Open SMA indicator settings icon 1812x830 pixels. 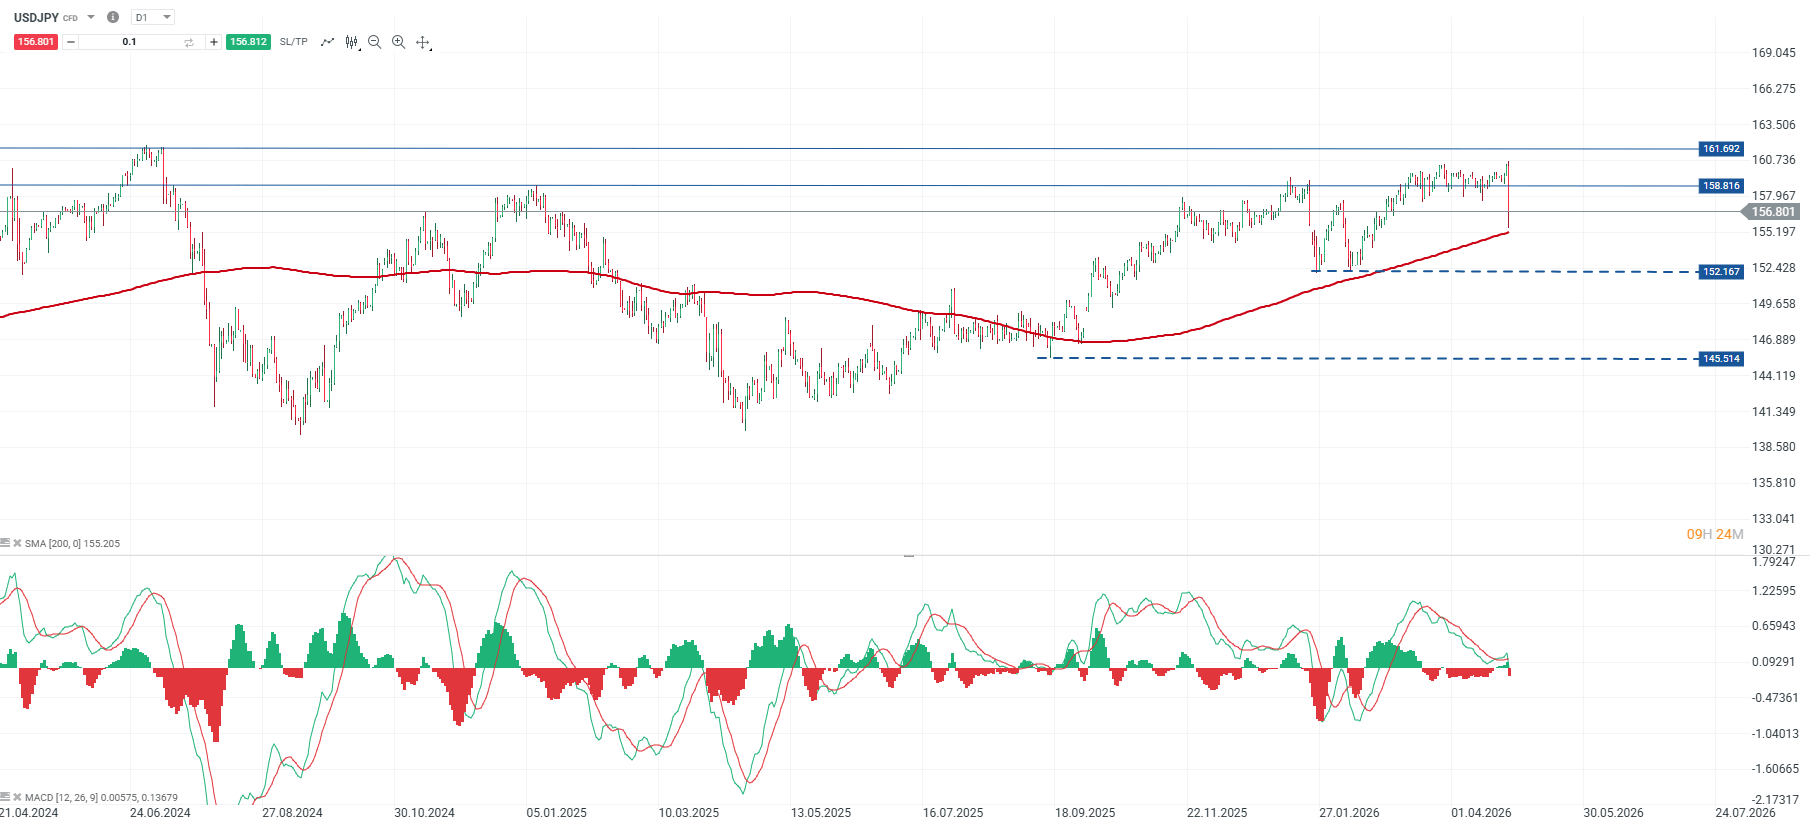tap(5, 544)
